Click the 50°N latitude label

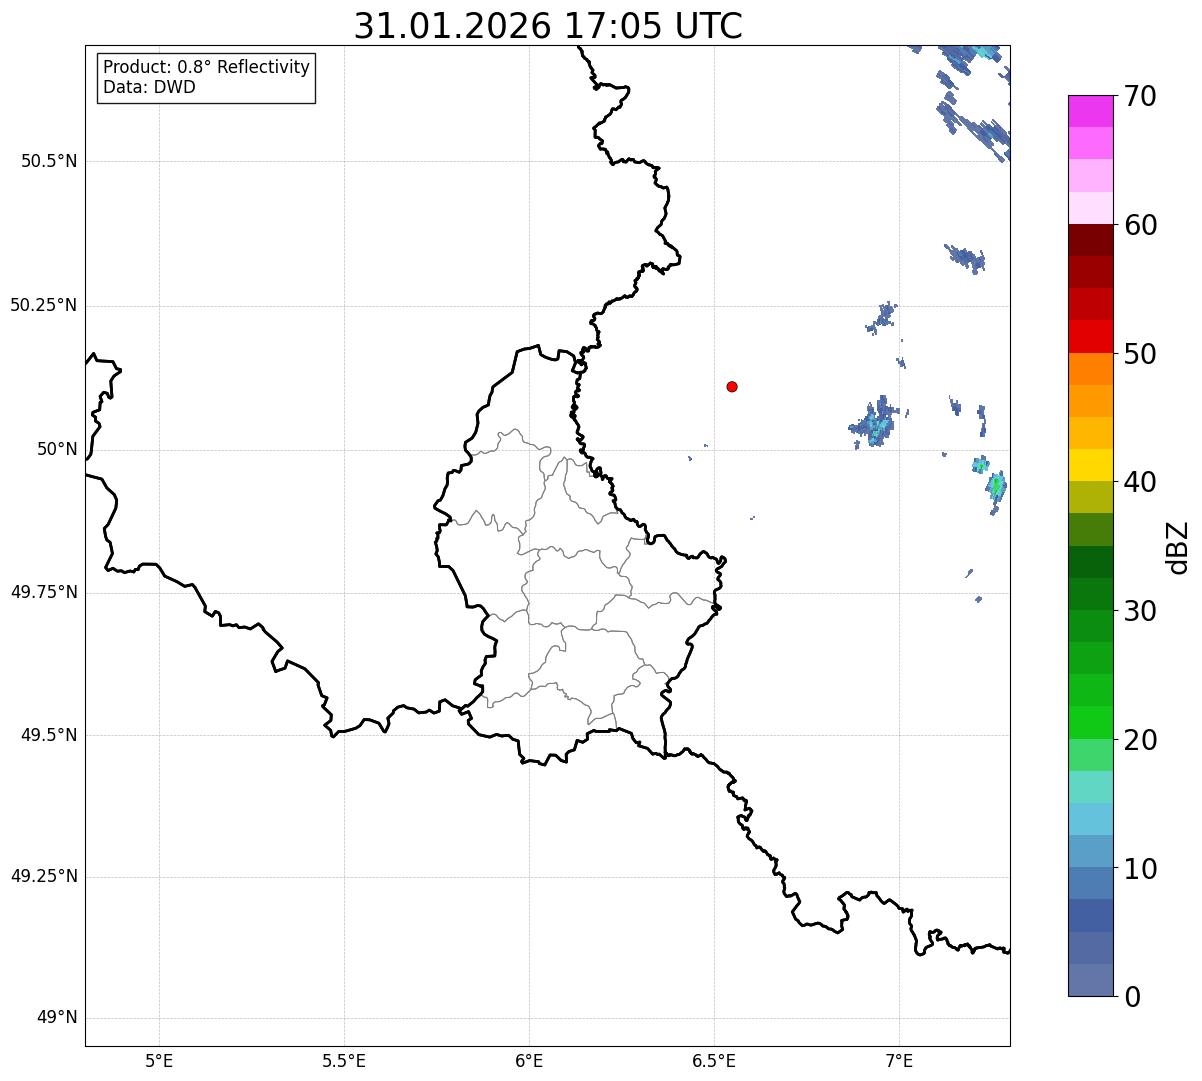click(x=57, y=449)
